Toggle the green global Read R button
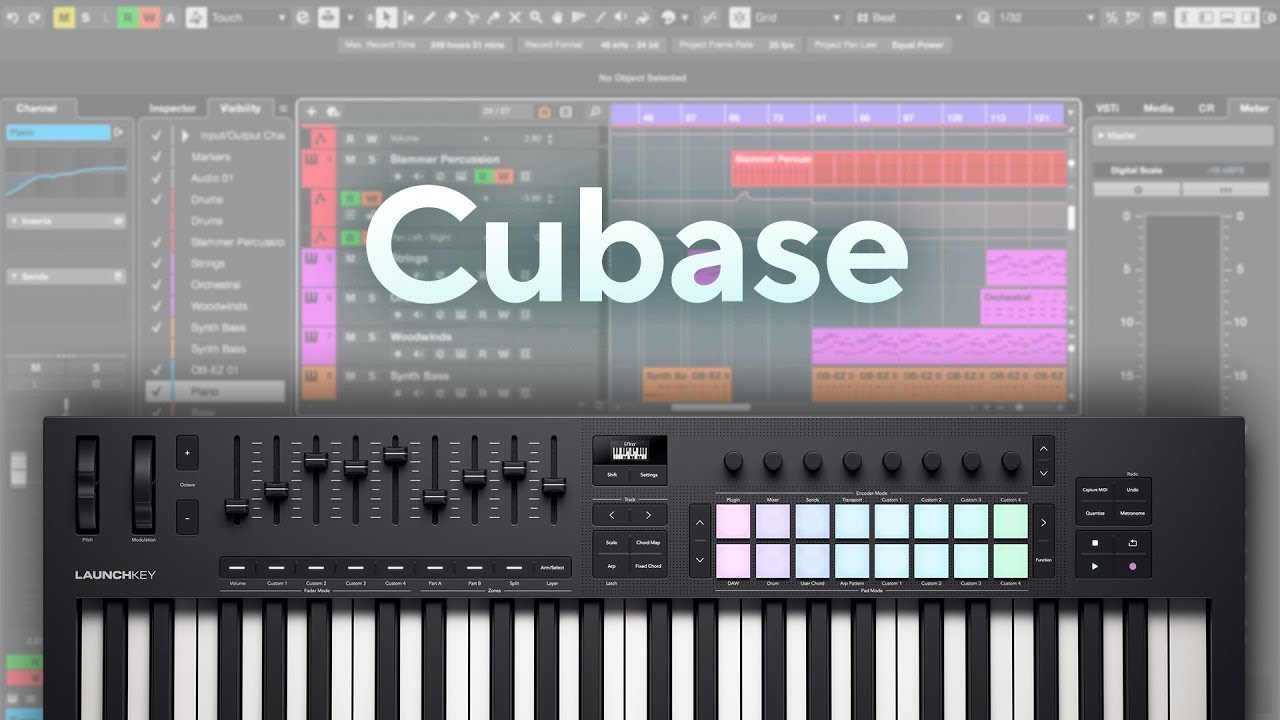The height and width of the screenshot is (720, 1280). point(128,18)
